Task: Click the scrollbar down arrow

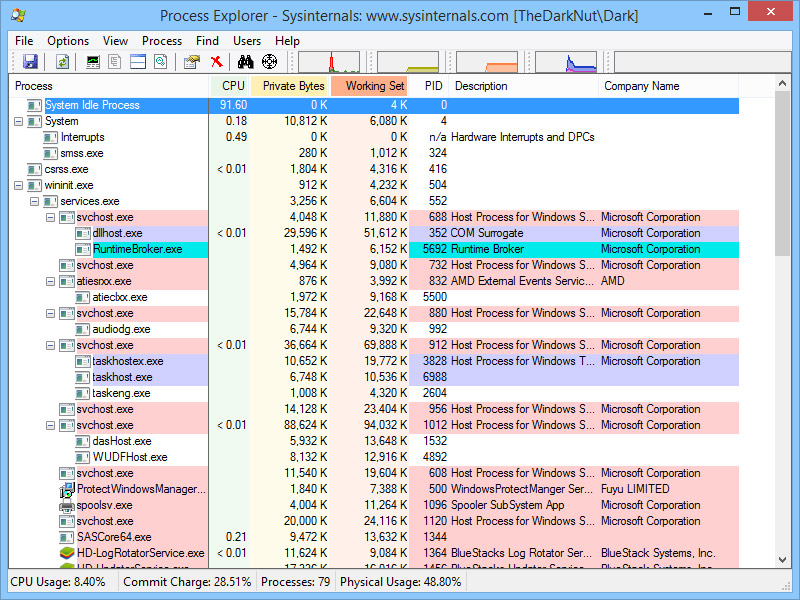Action: (x=782, y=560)
